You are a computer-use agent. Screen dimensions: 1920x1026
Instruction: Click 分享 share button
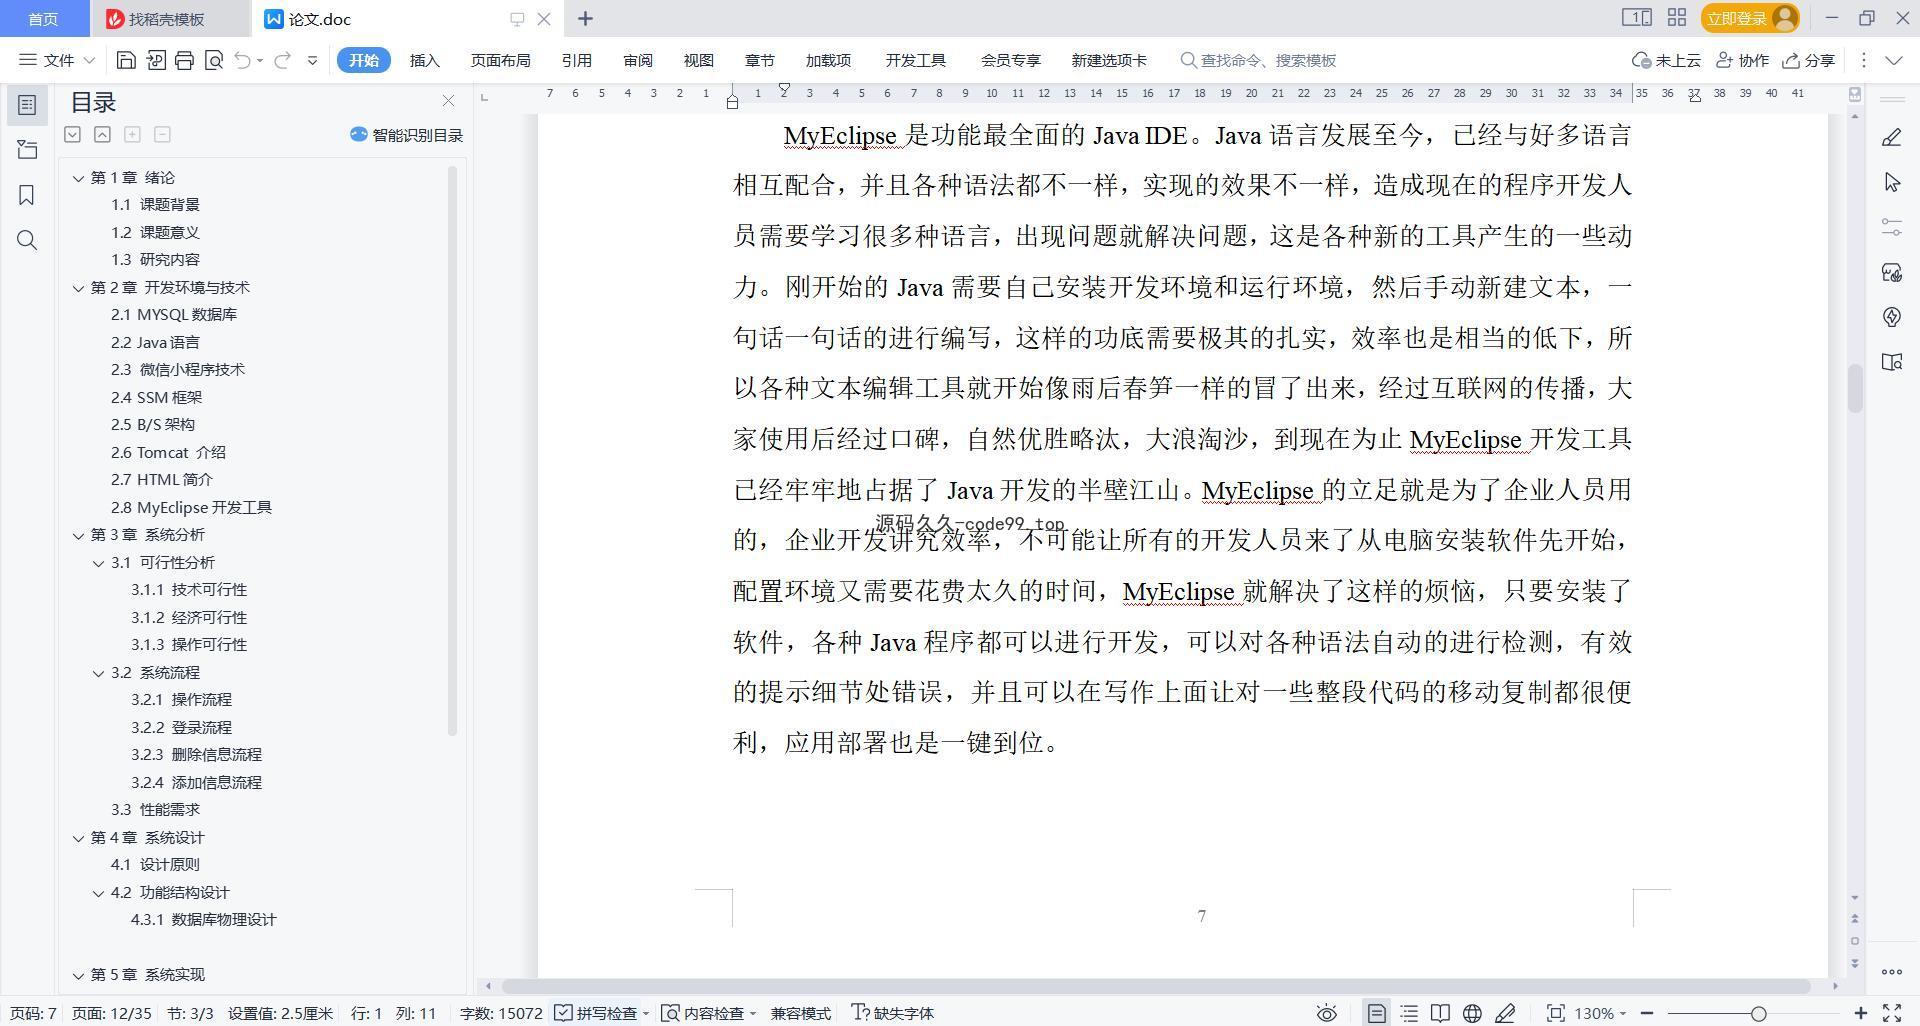(x=1809, y=61)
